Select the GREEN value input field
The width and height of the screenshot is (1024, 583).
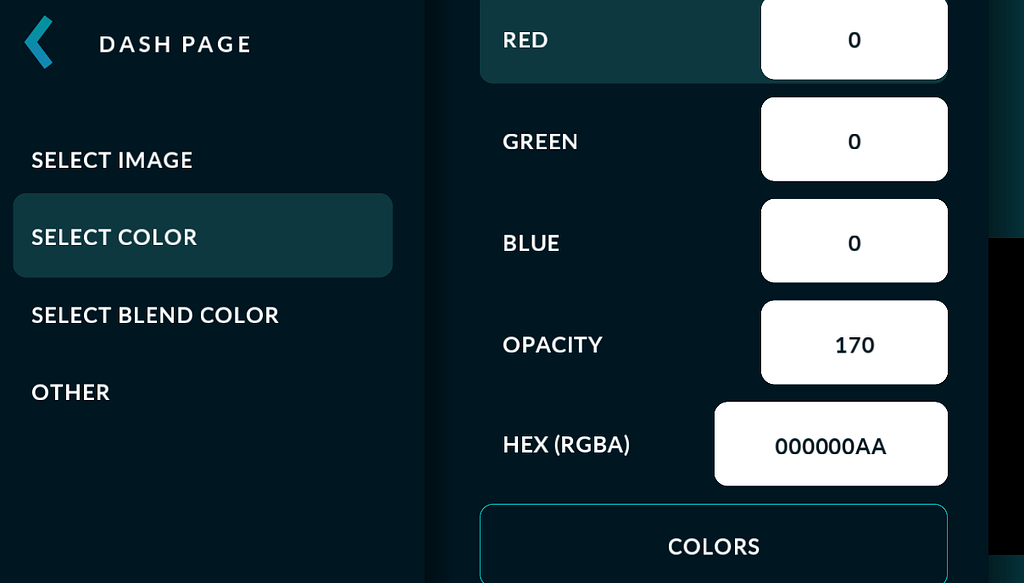click(x=854, y=140)
